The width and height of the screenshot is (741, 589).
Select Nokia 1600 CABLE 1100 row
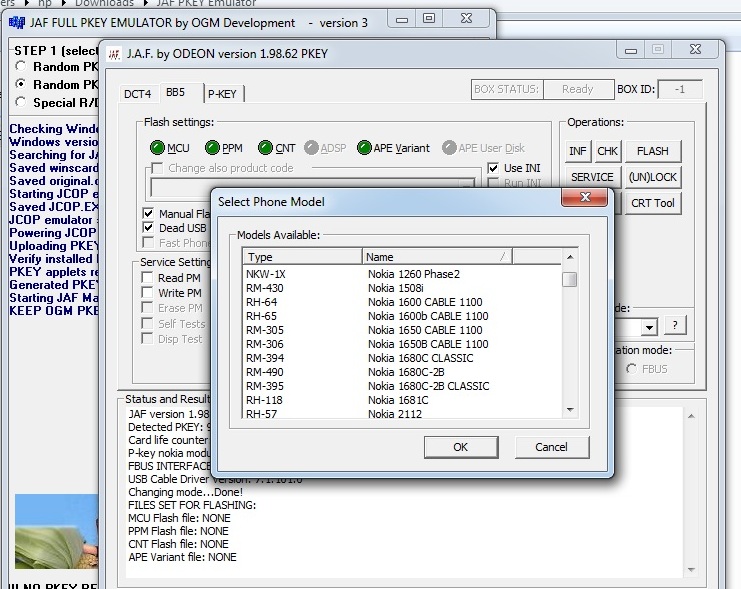[402, 302]
